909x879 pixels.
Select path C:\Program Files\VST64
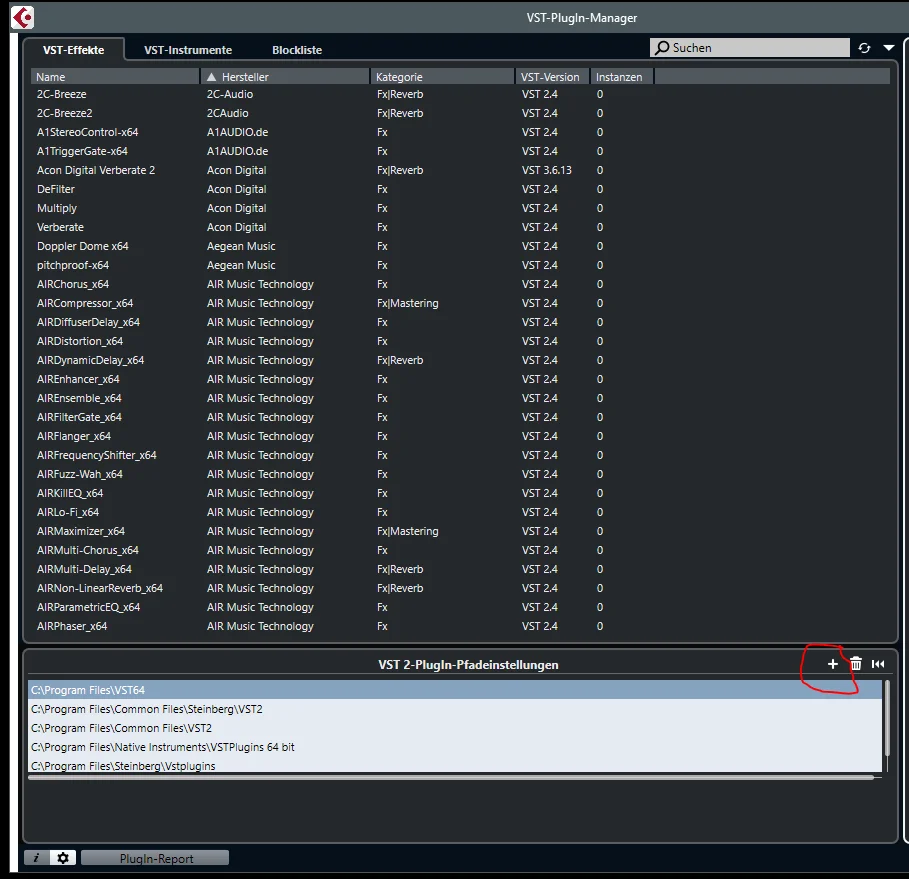[x=455, y=690]
